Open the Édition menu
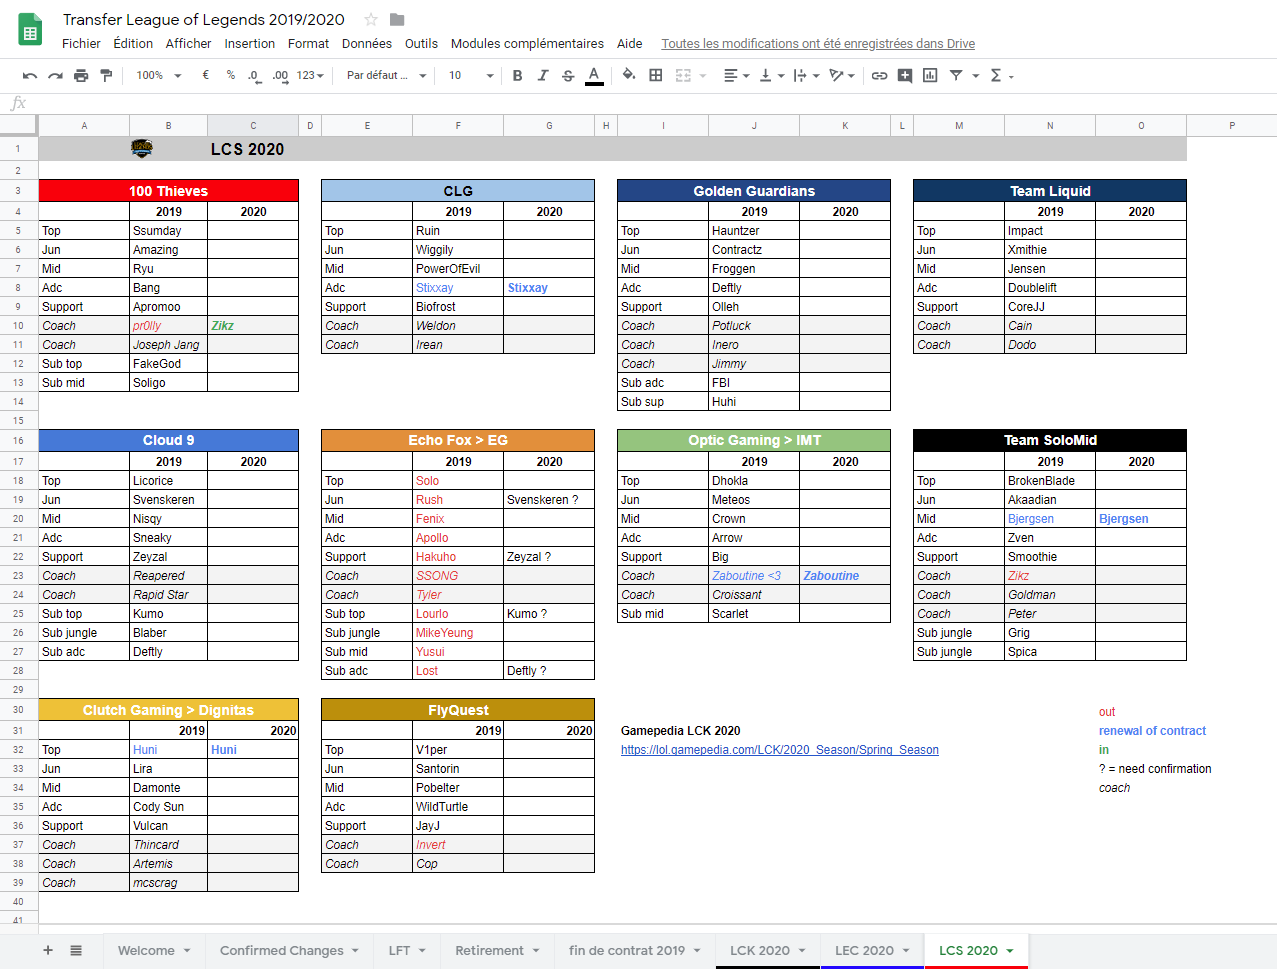 [x=133, y=44]
